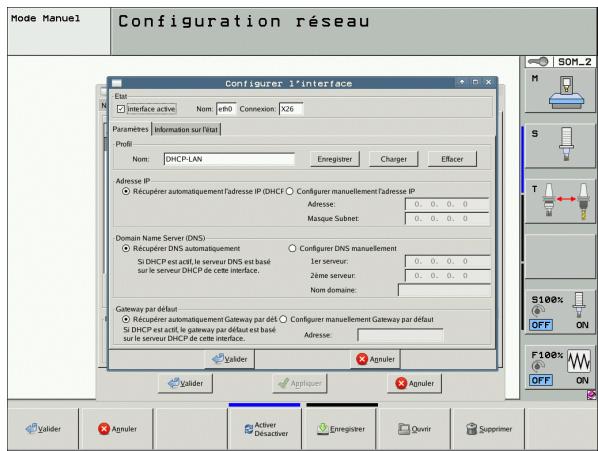Click Annuler in the background network window
The height and width of the screenshot is (451, 598).
[x=415, y=383]
